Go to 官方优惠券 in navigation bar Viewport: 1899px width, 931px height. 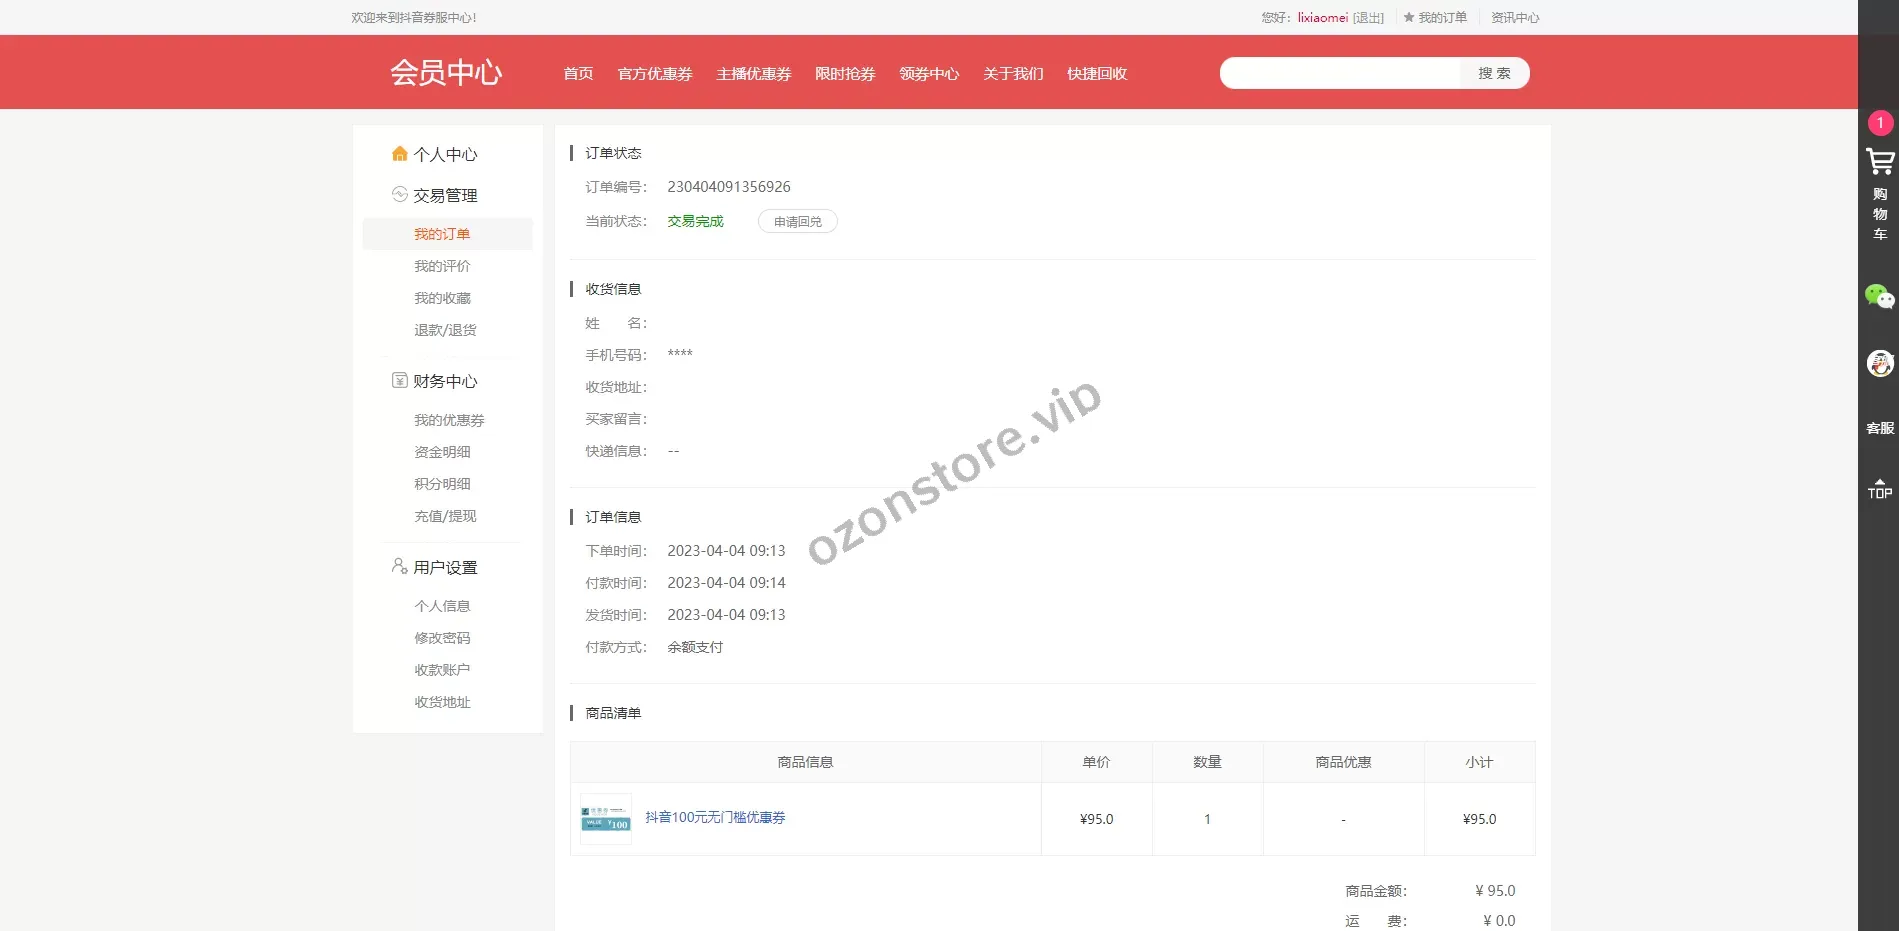655,74
